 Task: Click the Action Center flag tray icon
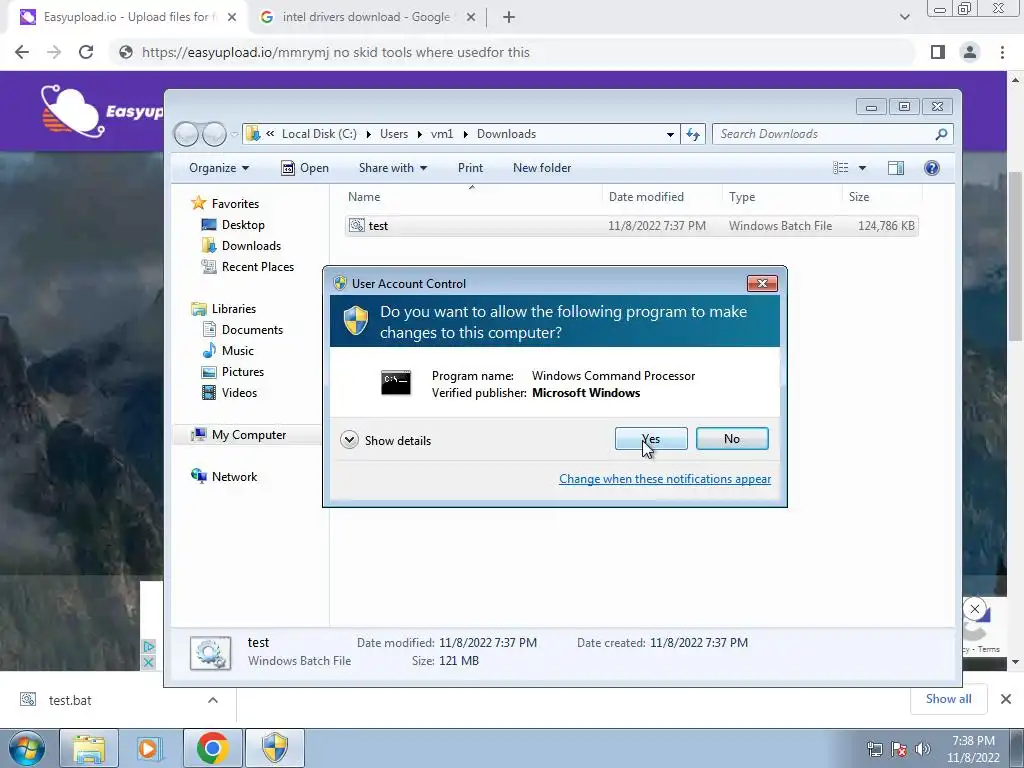pyautogui.click(x=899, y=749)
